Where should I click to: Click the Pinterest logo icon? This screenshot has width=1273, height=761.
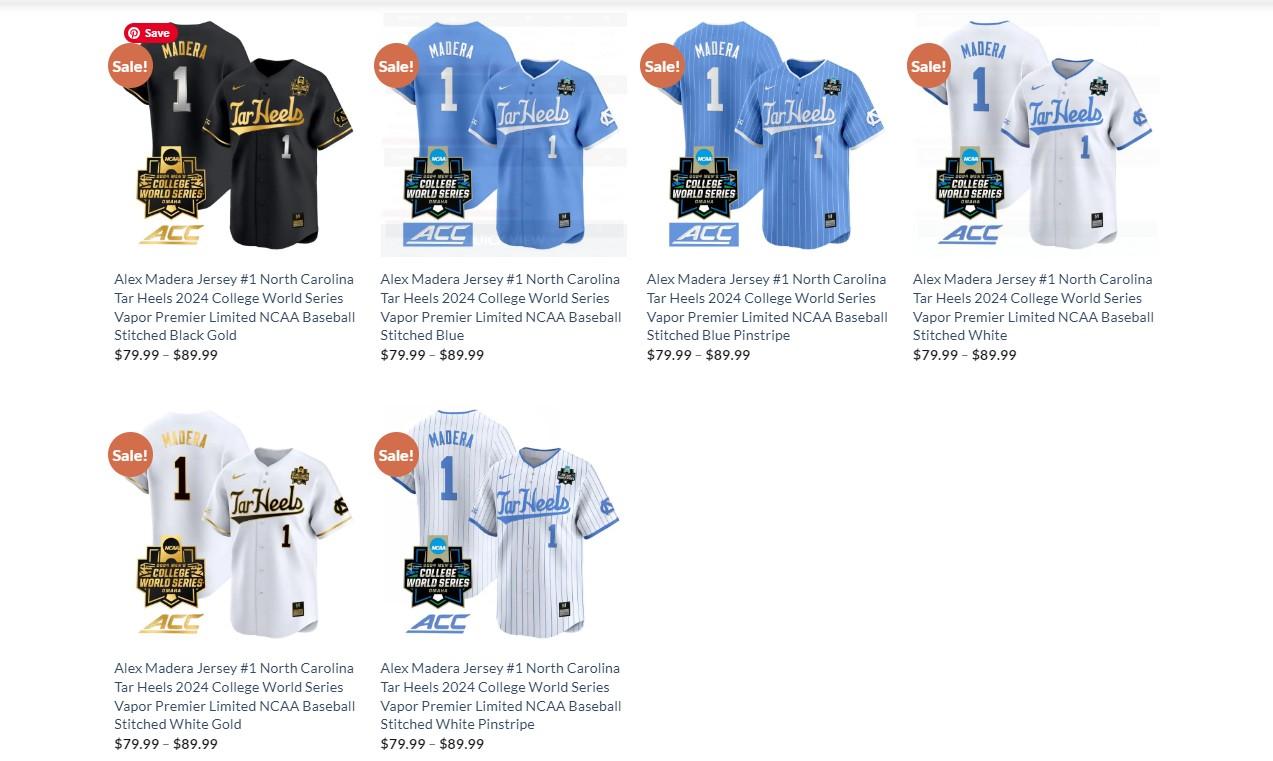click(134, 33)
